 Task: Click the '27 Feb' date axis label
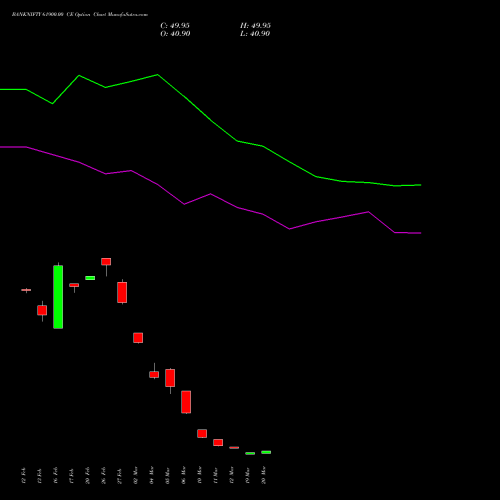click(119, 475)
